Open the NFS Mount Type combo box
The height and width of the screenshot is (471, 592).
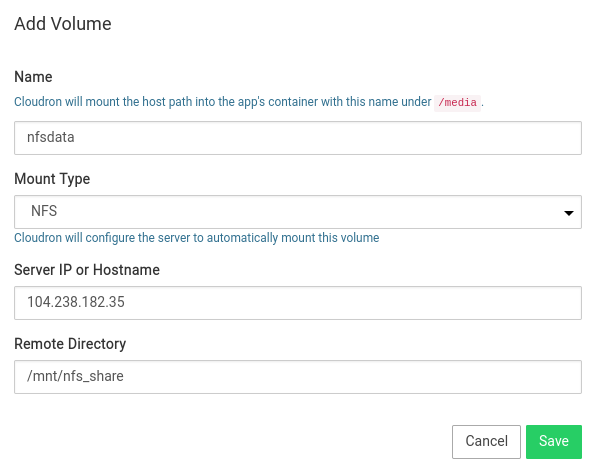coord(298,212)
